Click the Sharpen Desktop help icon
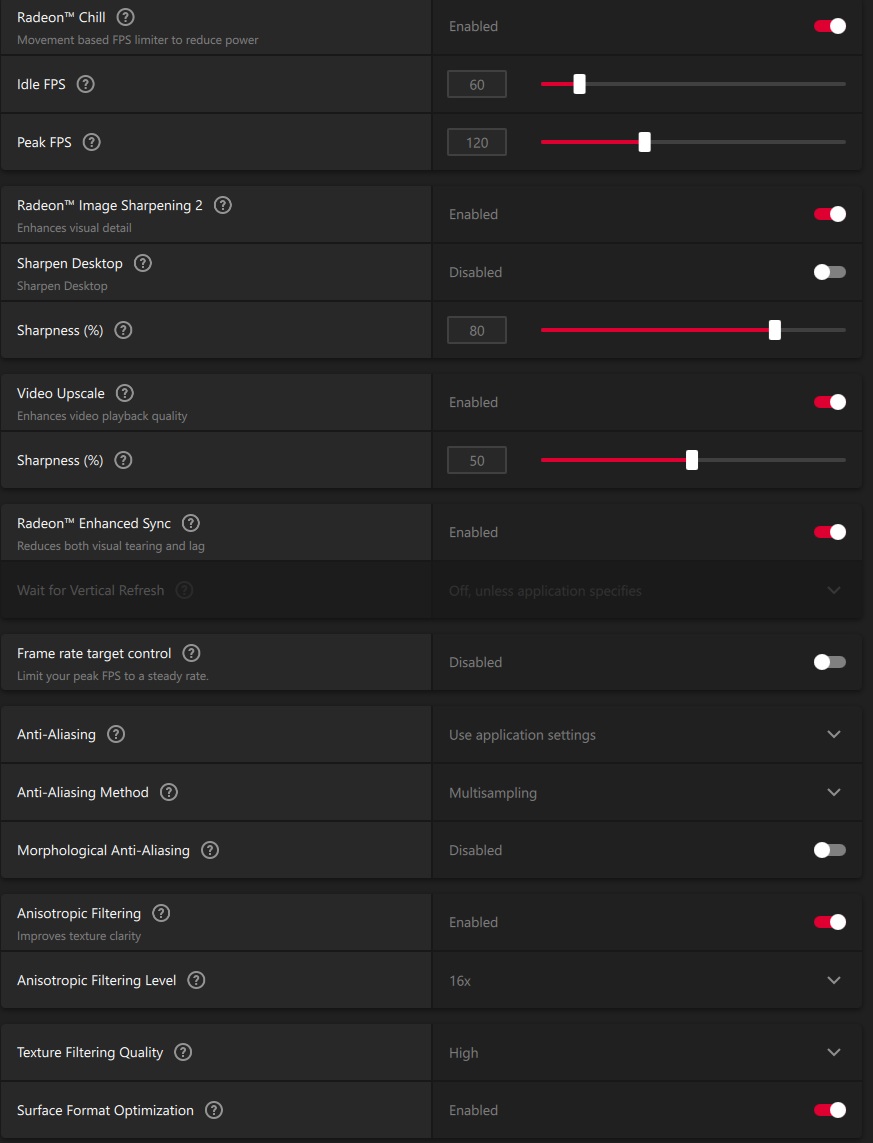The image size is (873, 1143). (x=143, y=263)
